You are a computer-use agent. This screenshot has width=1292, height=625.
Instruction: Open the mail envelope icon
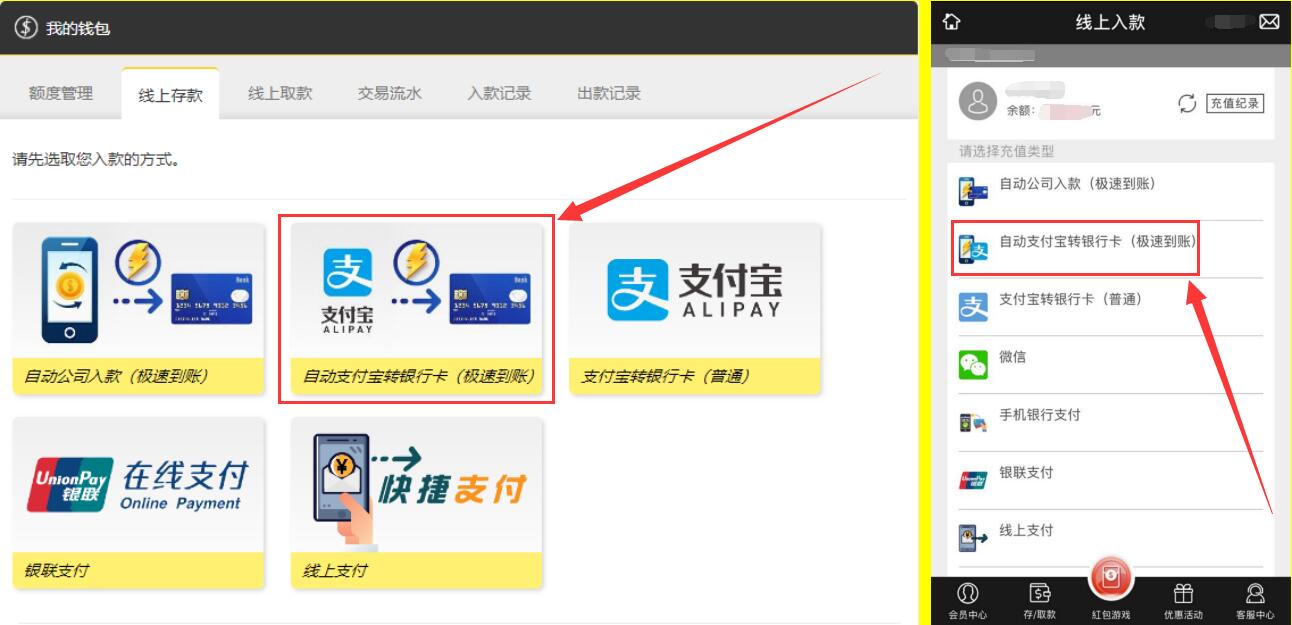tap(1269, 22)
